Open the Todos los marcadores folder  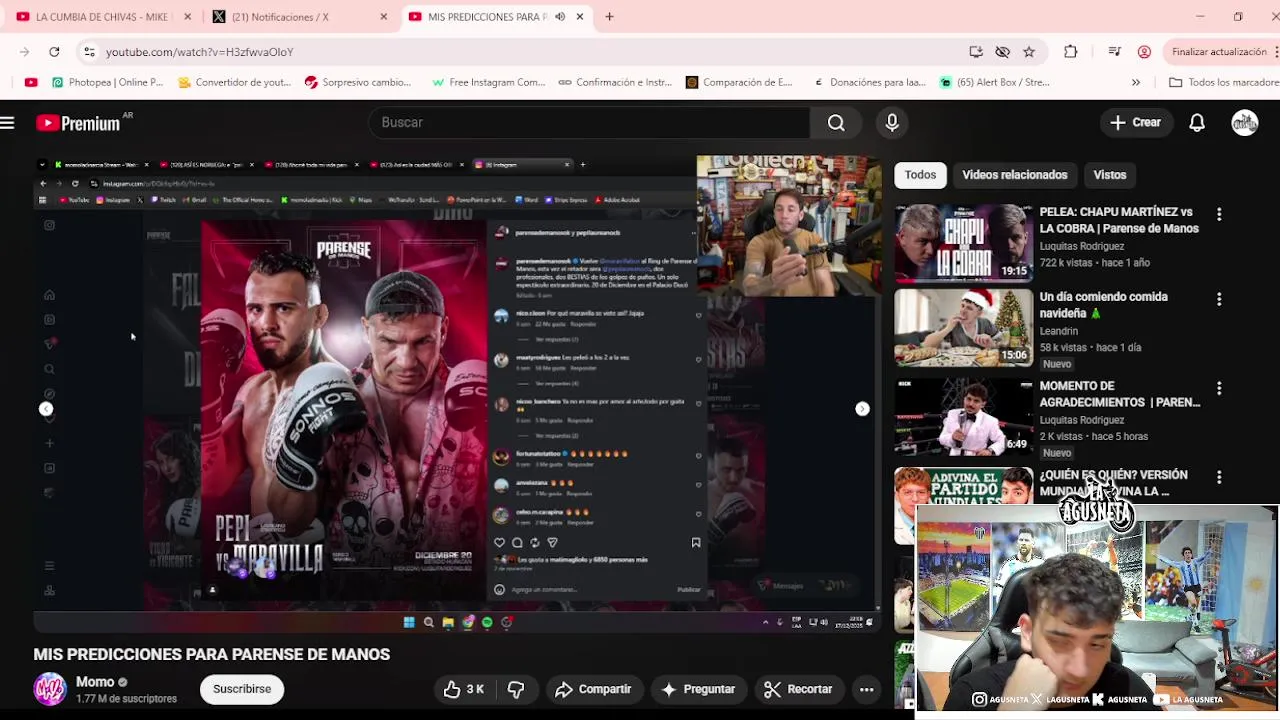point(1225,83)
